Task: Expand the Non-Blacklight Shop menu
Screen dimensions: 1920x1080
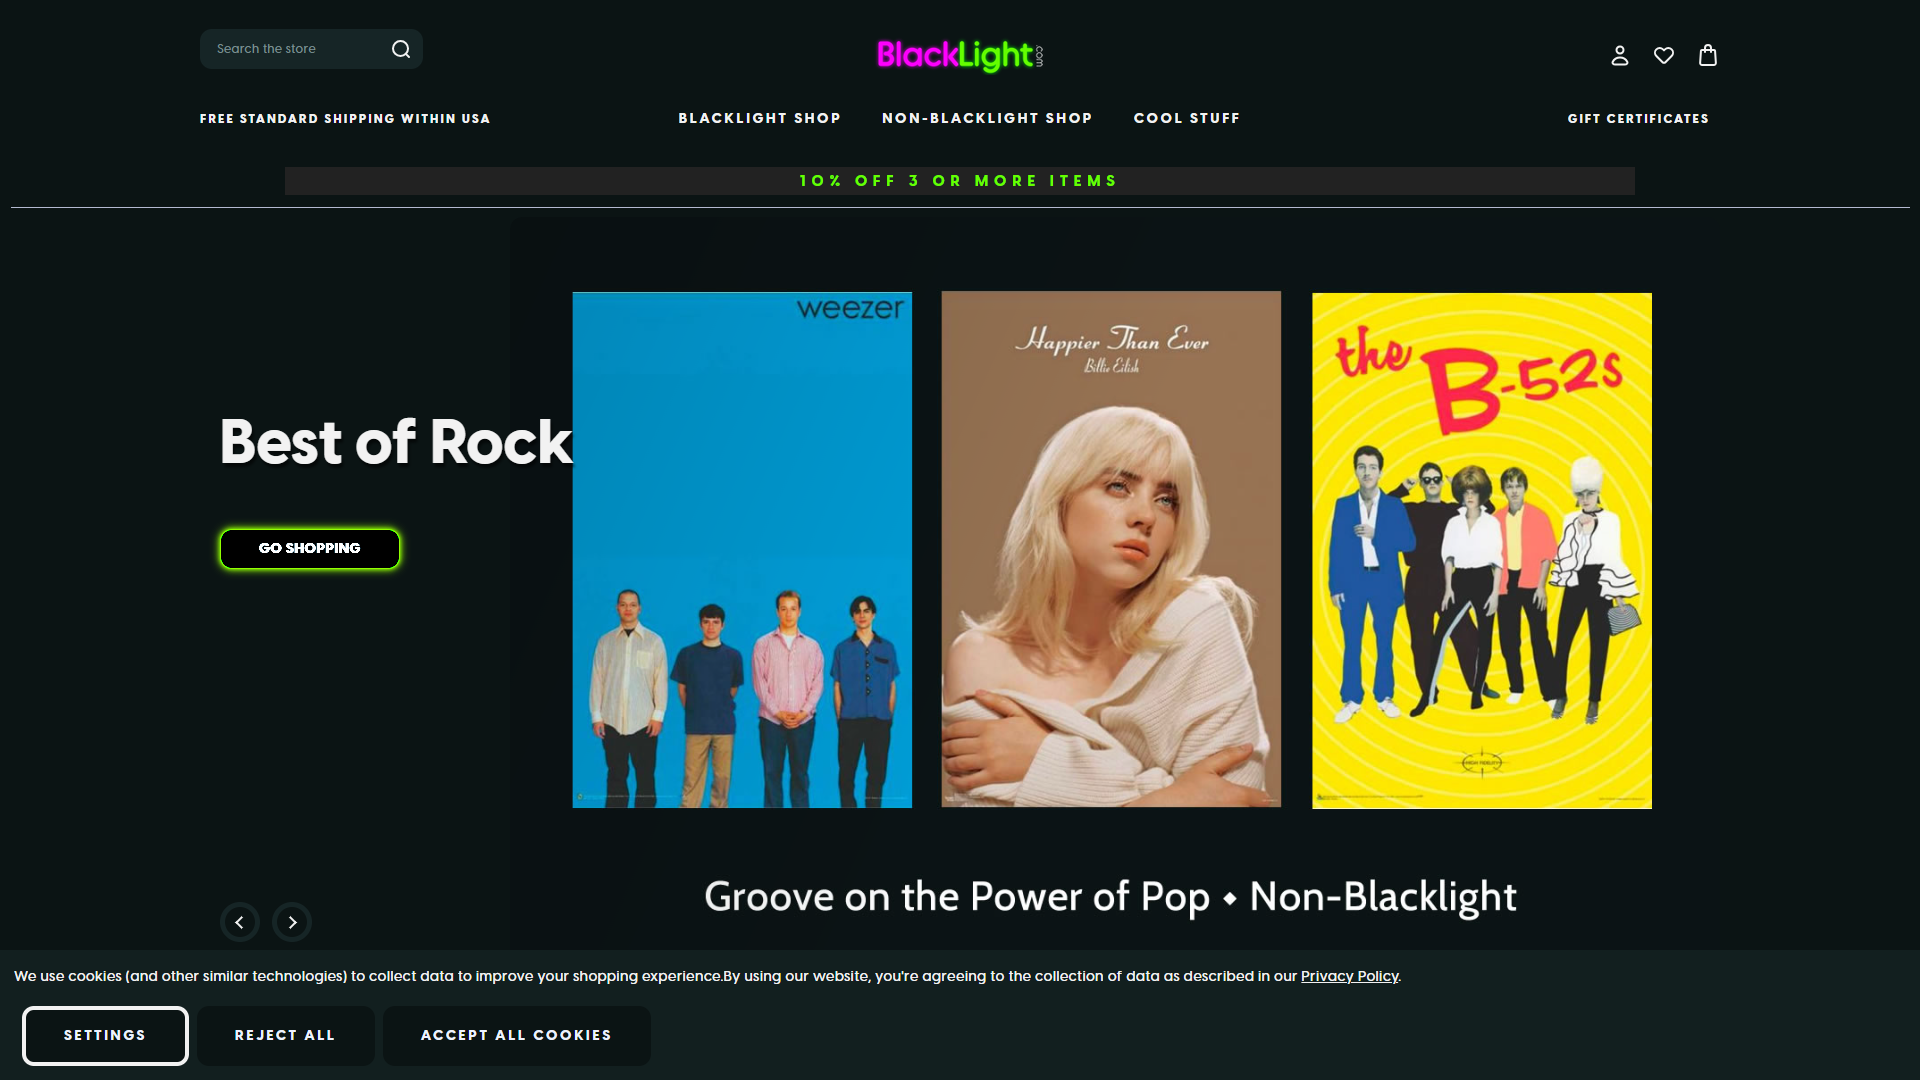Action: (987, 118)
